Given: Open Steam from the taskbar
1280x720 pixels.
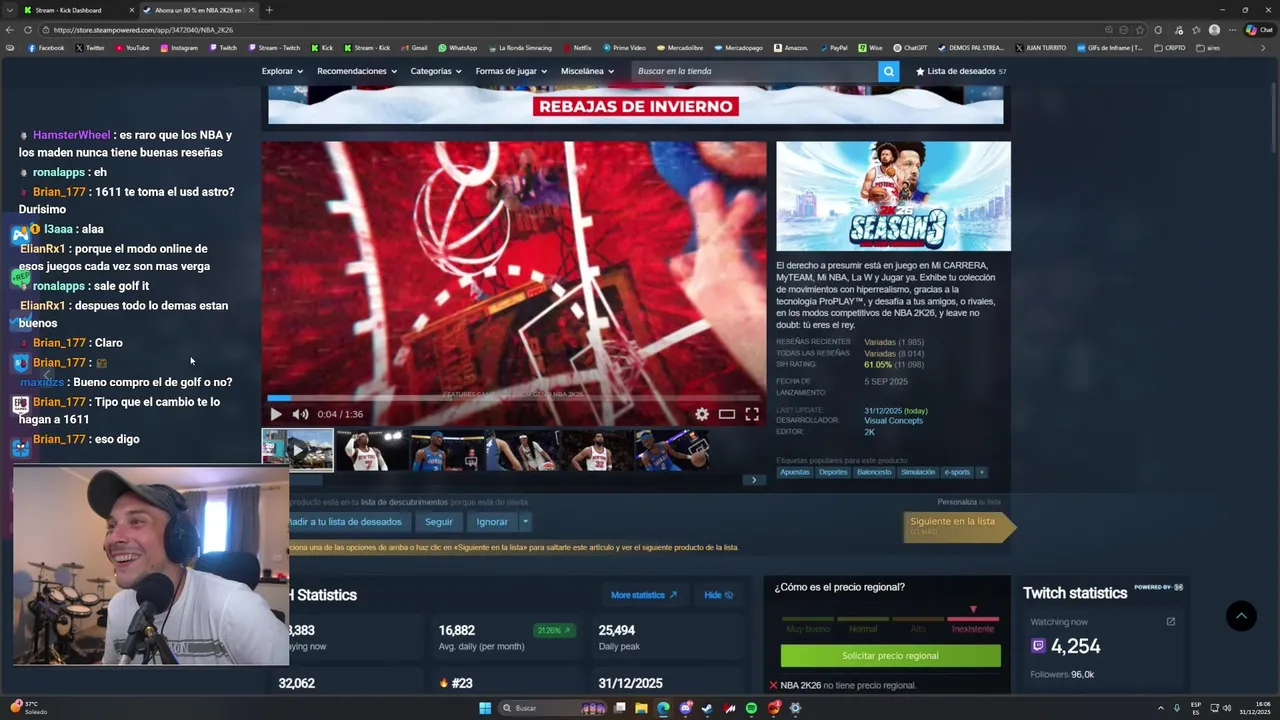Looking at the screenshot, I should tap(707, 708).
